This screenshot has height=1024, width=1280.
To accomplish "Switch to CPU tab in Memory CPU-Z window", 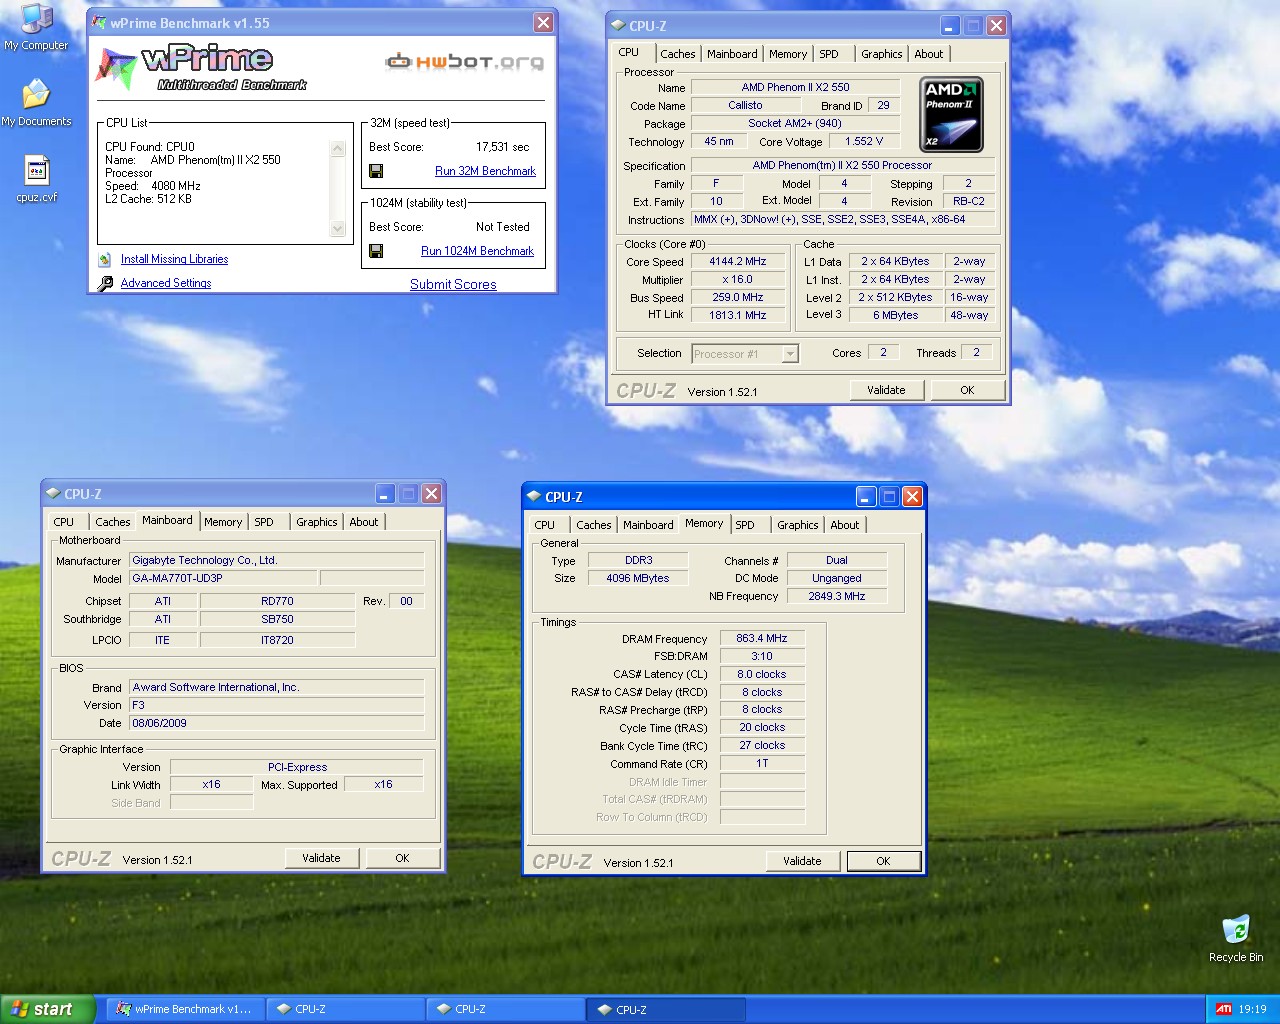I will coord(545,525).
